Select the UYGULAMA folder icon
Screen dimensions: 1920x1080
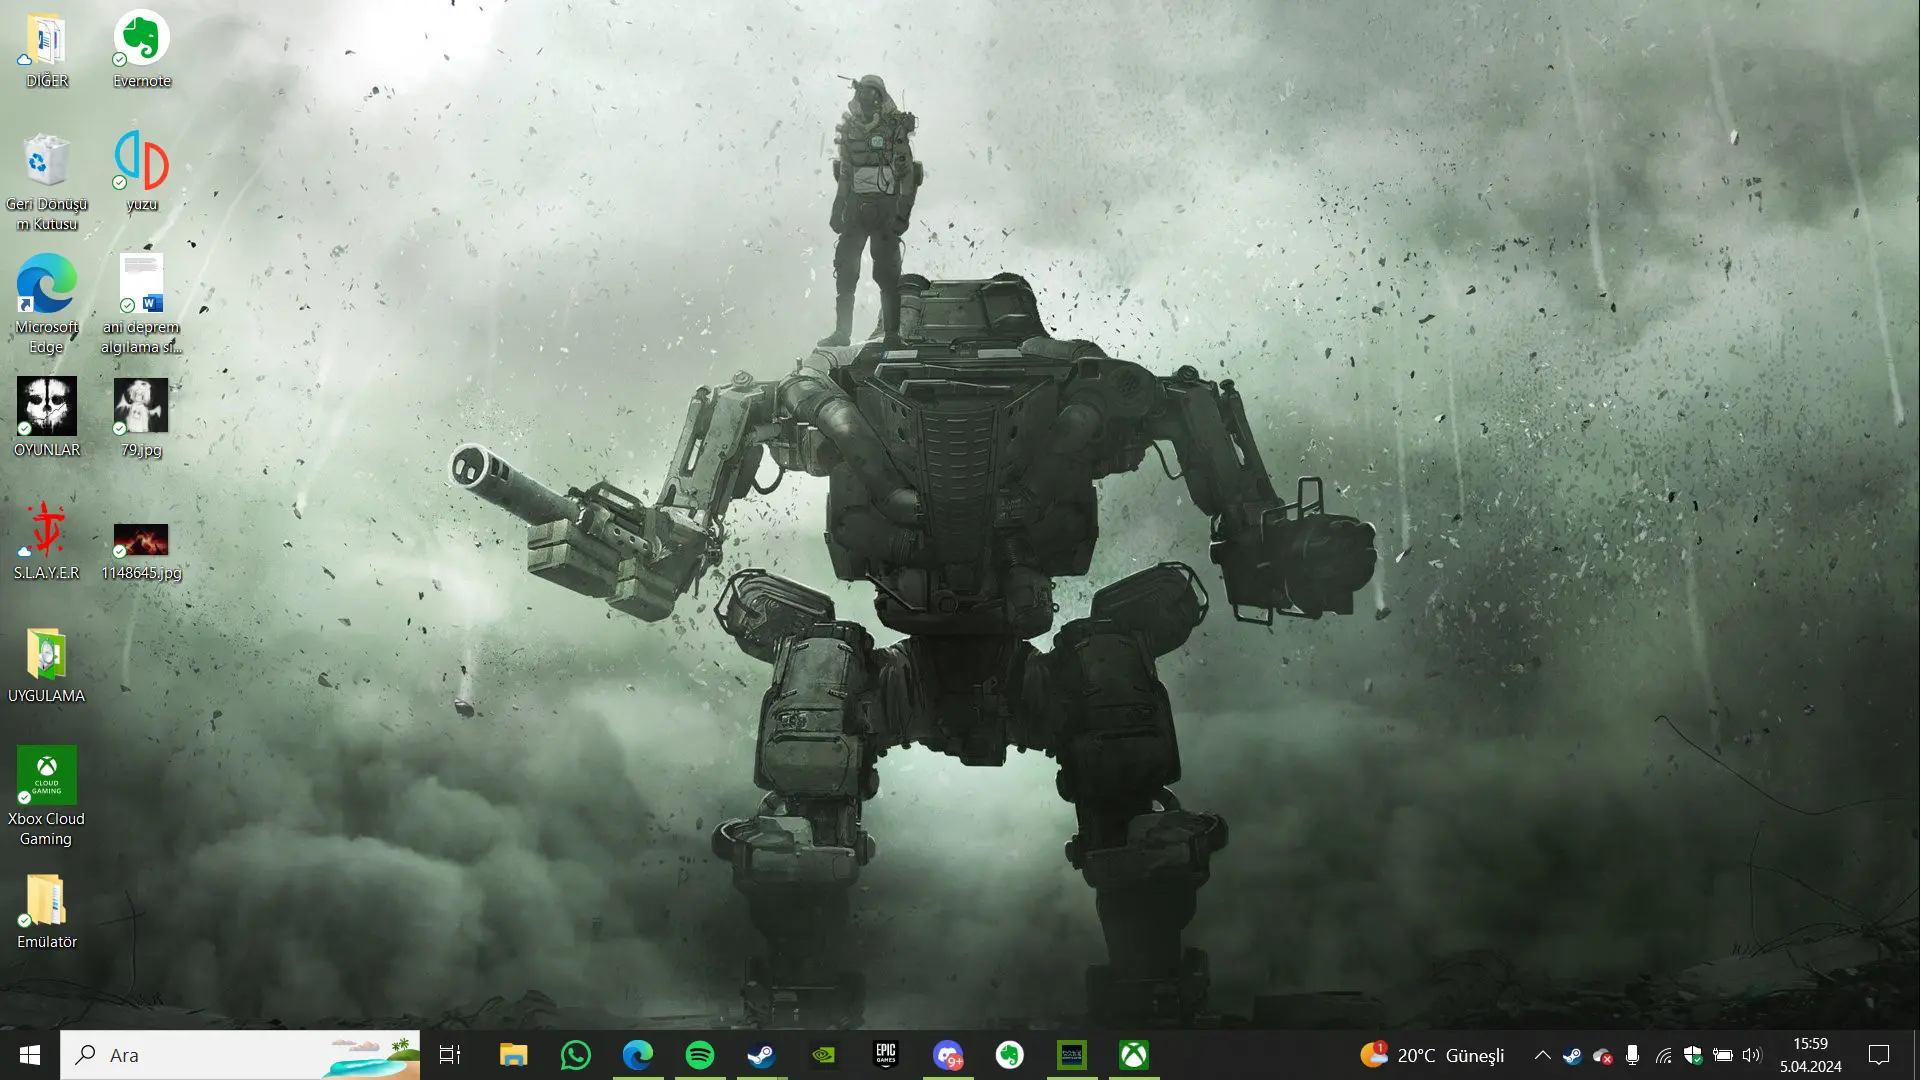pos(46,665)
